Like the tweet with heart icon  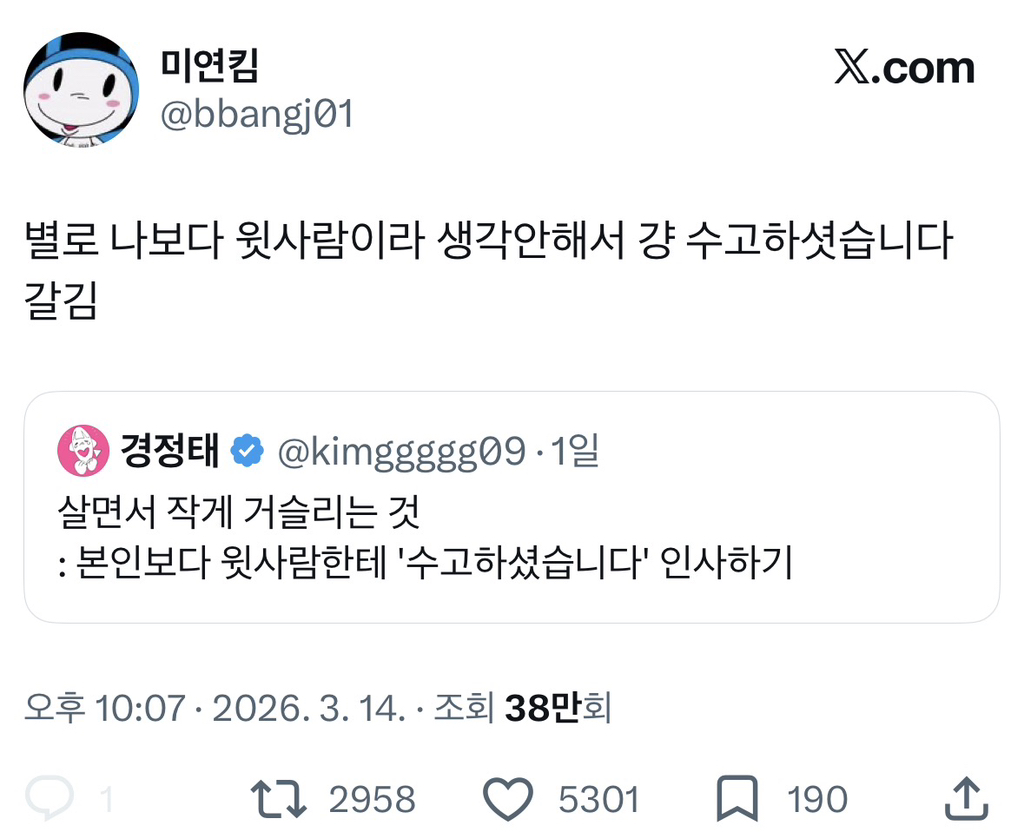click(x=509, y=797)
